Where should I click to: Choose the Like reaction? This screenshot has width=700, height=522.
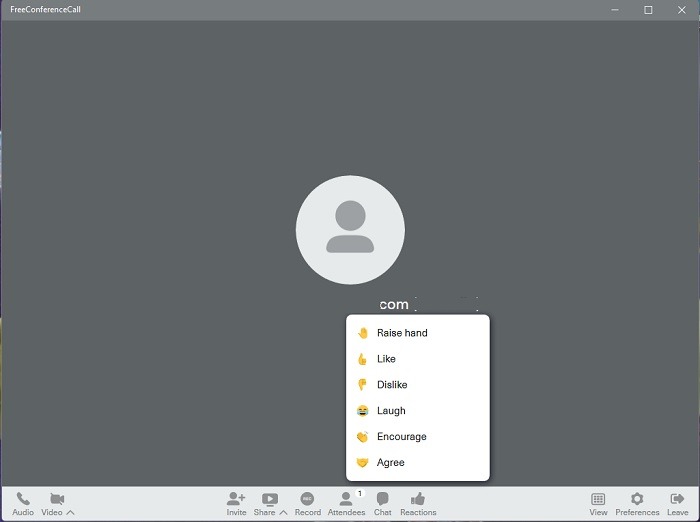pos(418,359)
